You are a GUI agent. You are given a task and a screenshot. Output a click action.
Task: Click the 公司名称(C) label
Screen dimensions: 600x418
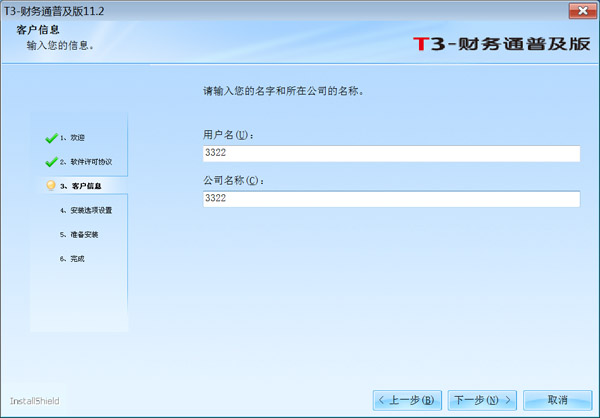click(233, 180)
